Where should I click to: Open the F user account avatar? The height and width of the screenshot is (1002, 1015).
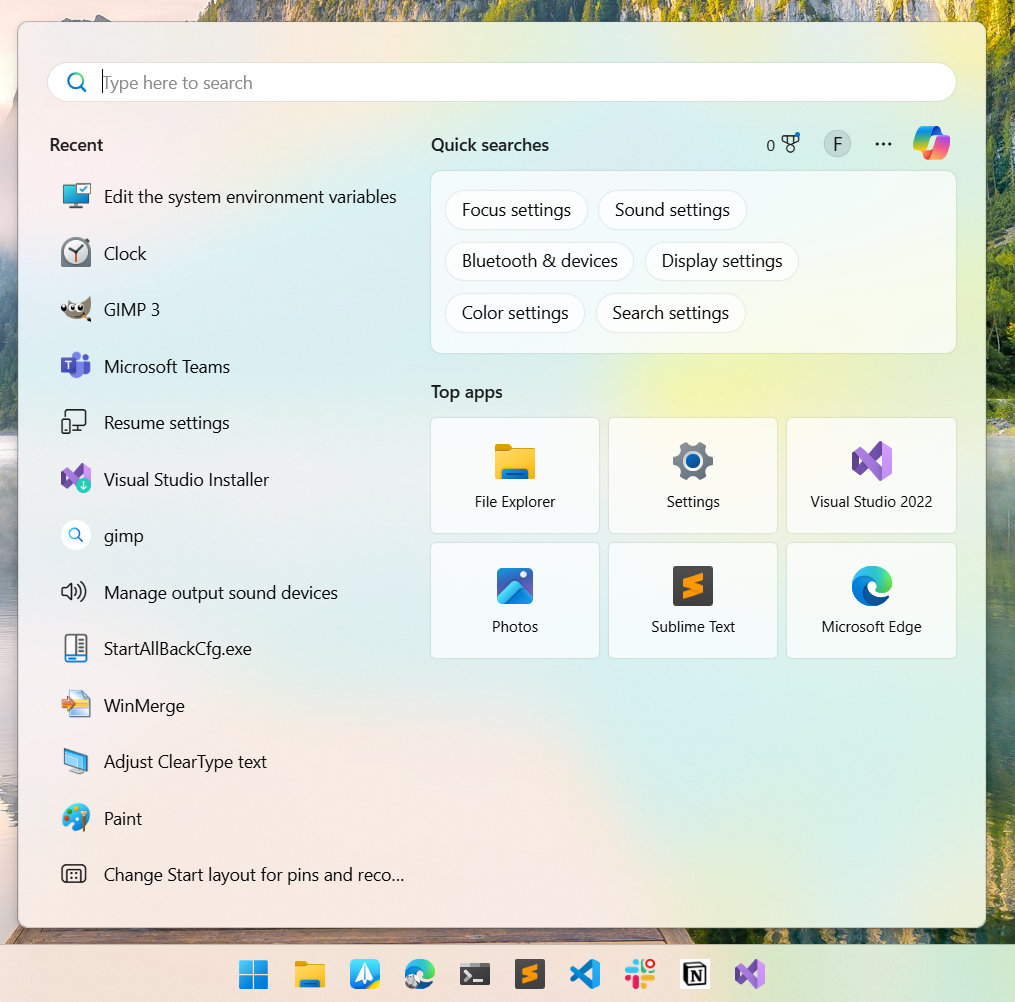(837, 144)
